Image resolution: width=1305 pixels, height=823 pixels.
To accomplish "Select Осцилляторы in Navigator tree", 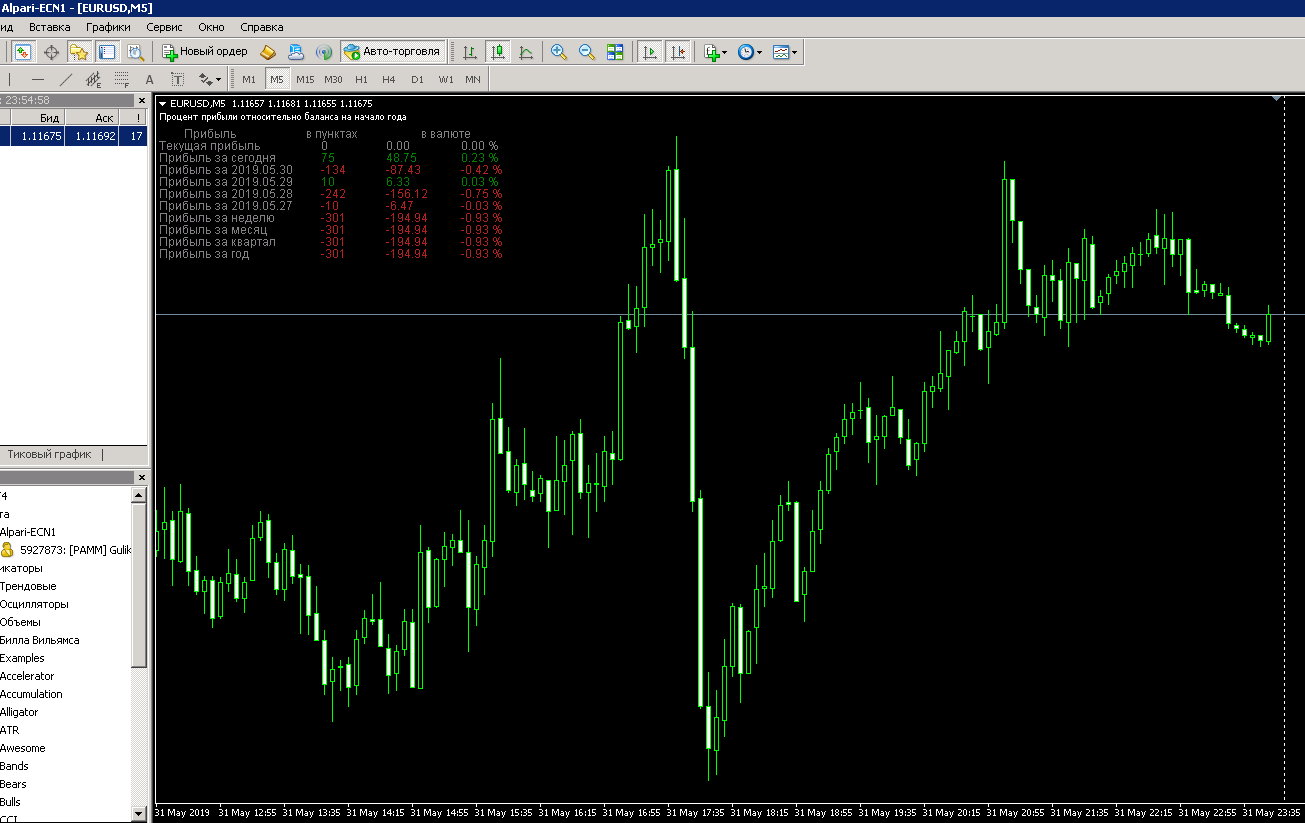I will [x=34, y=604].
